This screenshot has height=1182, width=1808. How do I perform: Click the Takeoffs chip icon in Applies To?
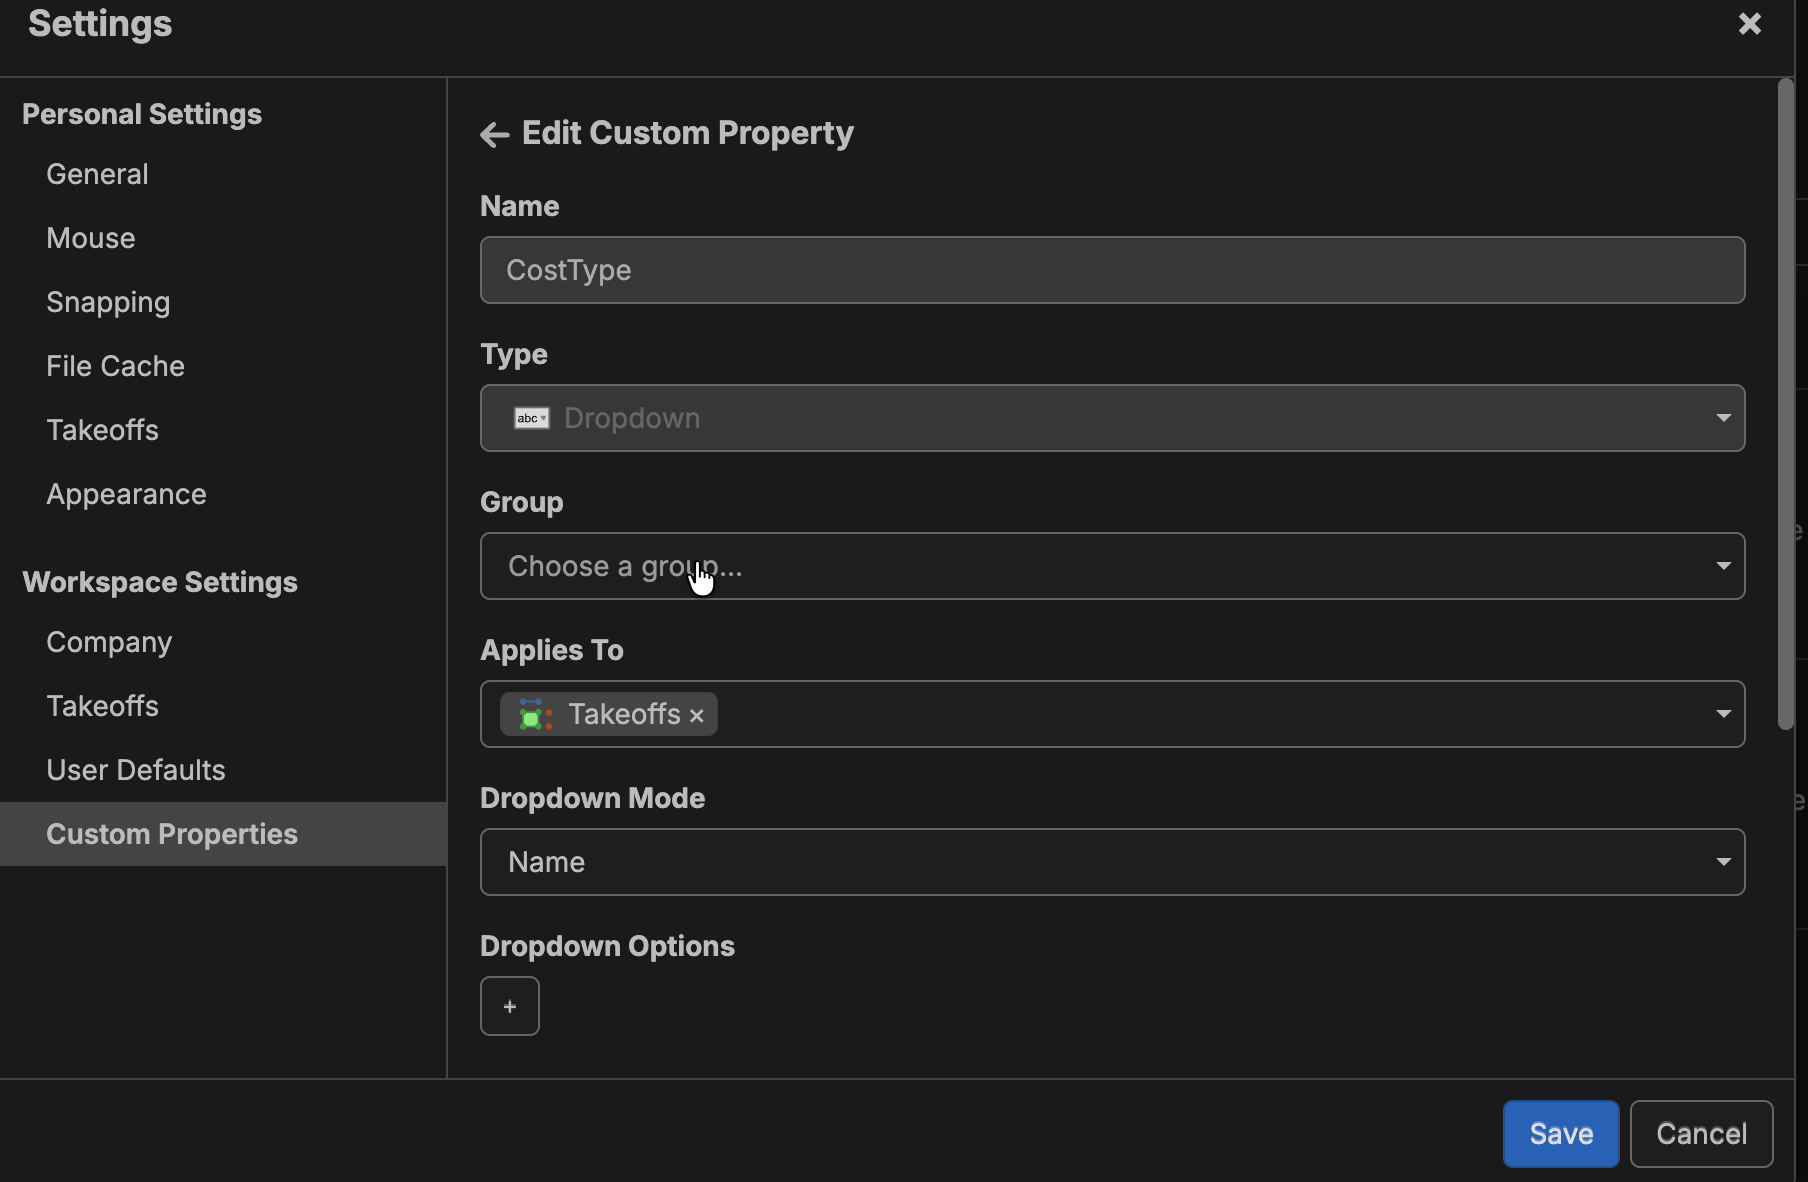[x=535, y=715]
